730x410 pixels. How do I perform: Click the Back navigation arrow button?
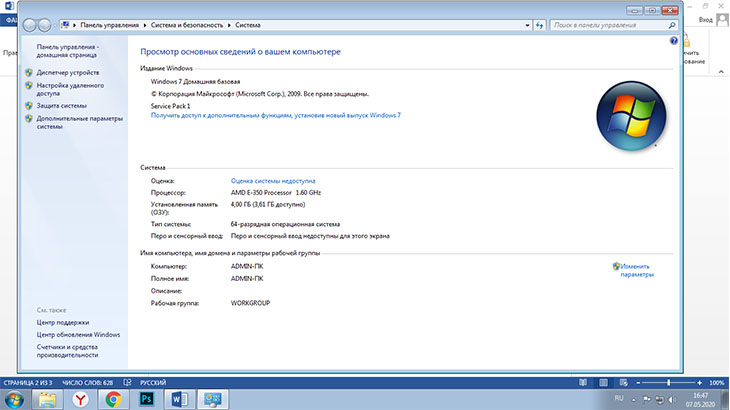point(28,23)
